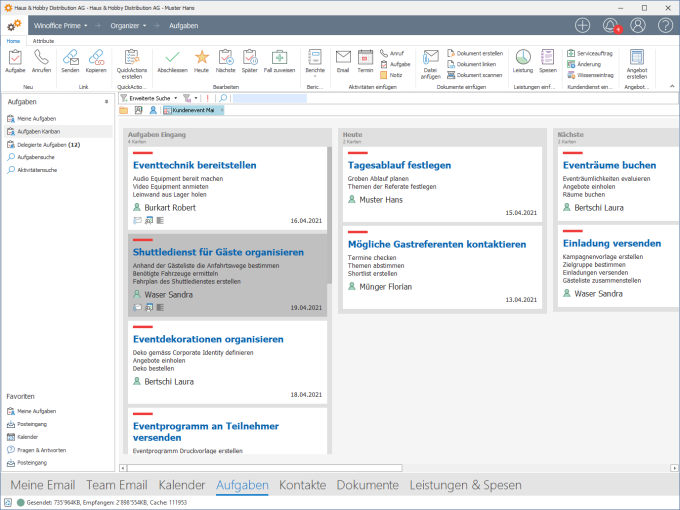The image size is (680, 510).
Task: Insert a new Termin from ribbon
Action: (x=365, y=59)
